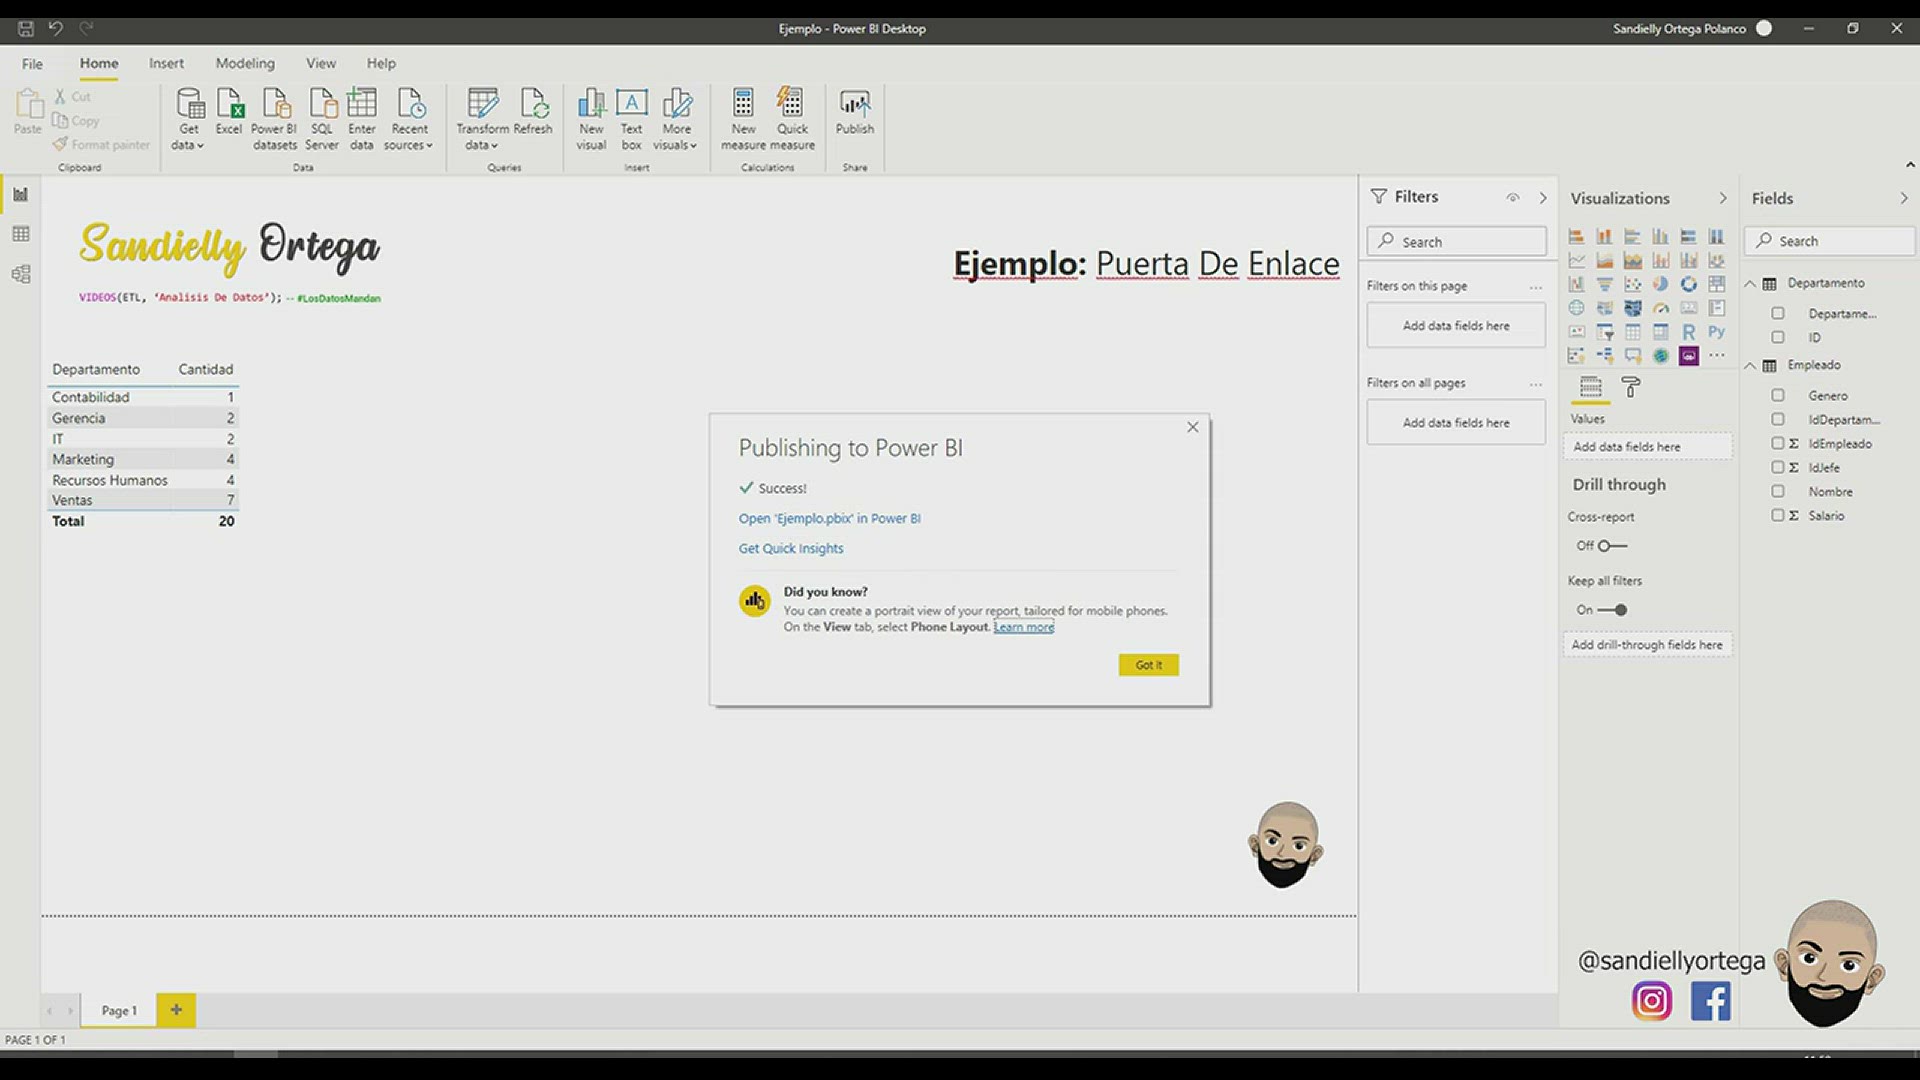Close the Publishing to Power BI dialog
Image resolution: width=1920 pixels, height=1080 pixels.
coord(1192,427)
